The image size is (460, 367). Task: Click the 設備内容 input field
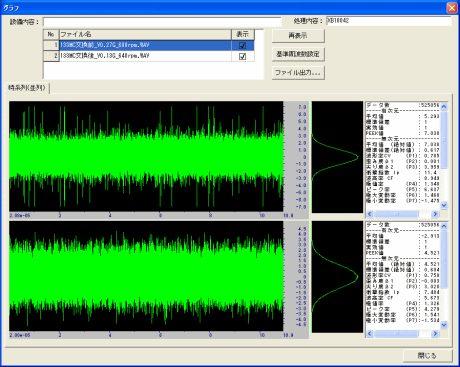pos(162,22)
